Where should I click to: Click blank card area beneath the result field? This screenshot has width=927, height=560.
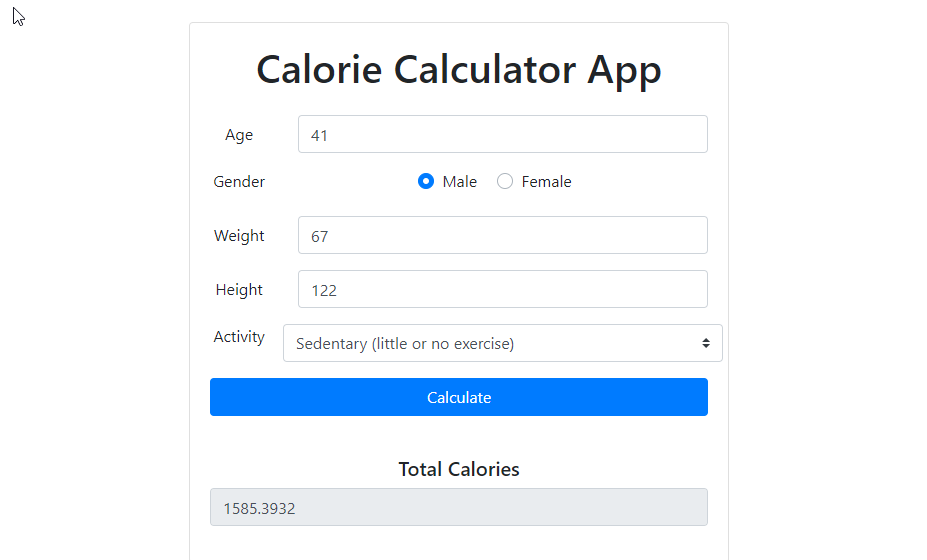(x=459, y=544)
